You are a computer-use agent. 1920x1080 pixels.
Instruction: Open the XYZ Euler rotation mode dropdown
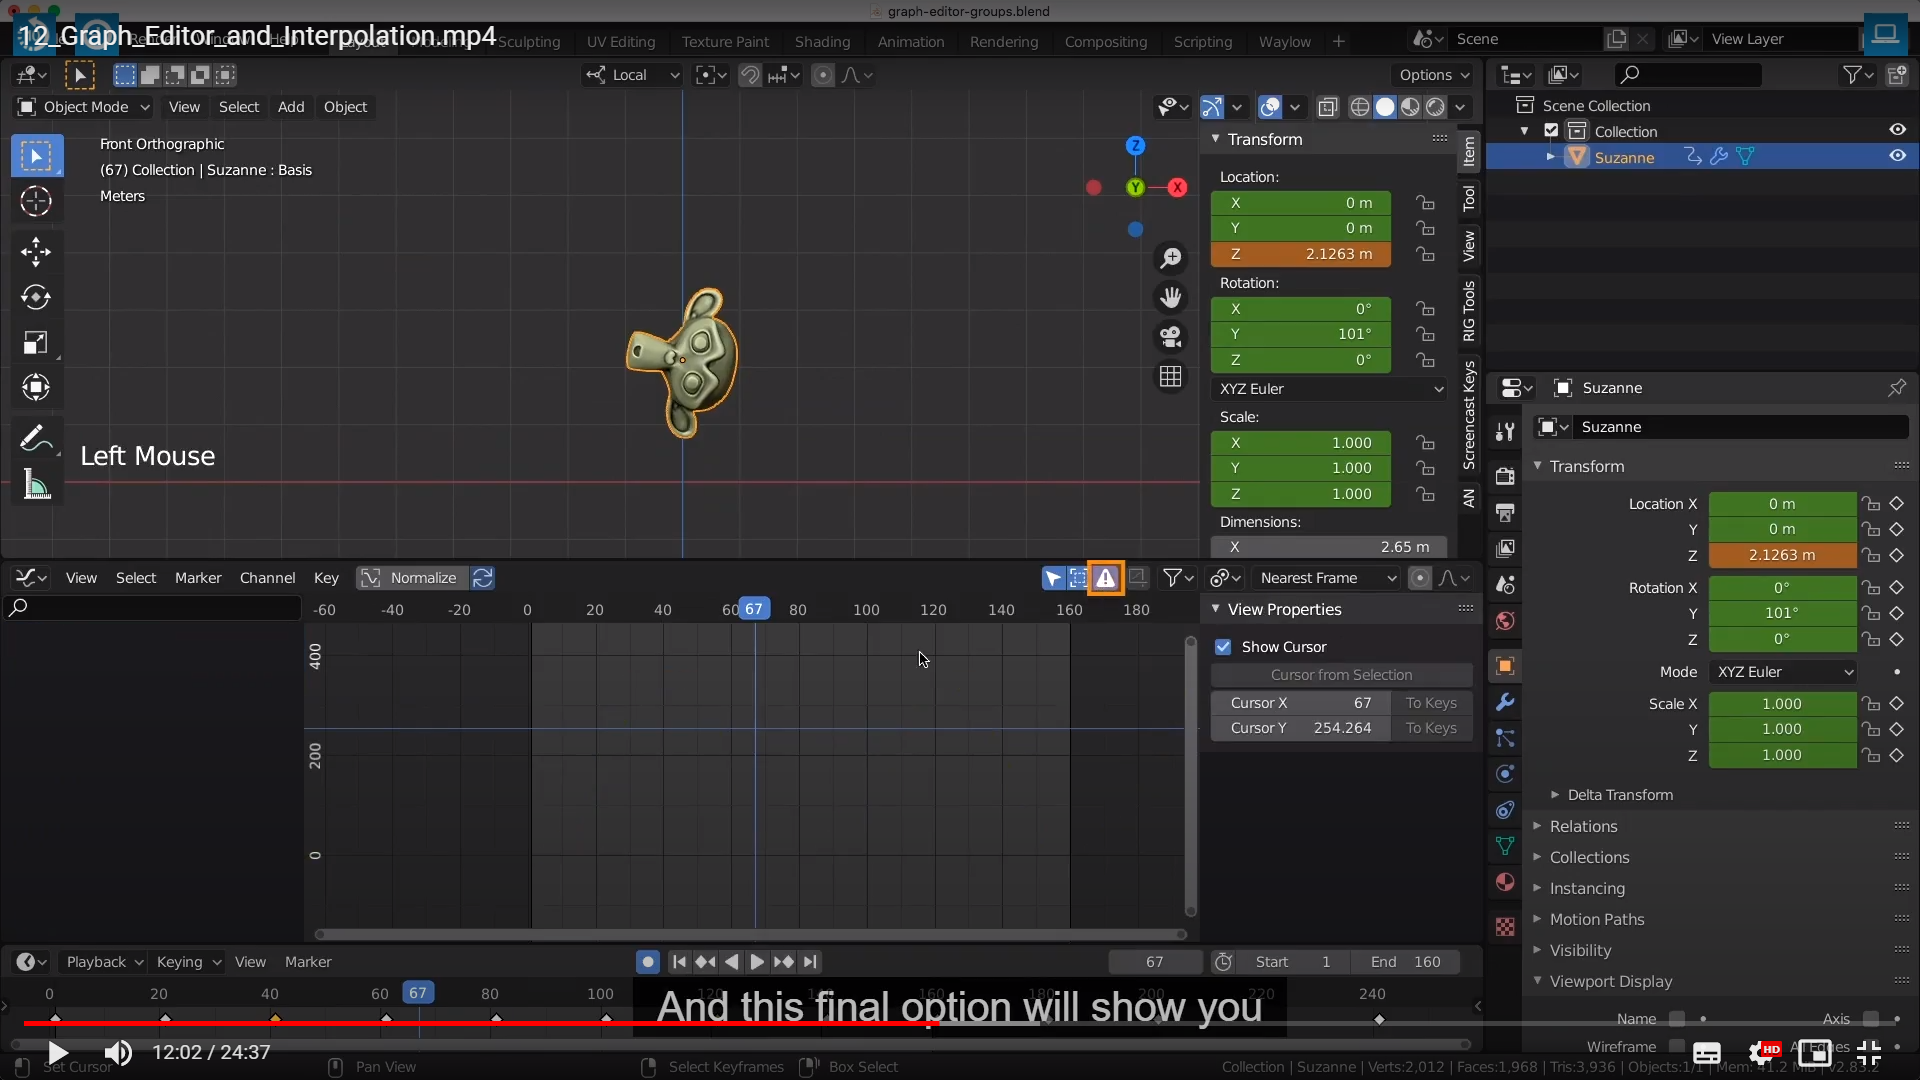1330,389
